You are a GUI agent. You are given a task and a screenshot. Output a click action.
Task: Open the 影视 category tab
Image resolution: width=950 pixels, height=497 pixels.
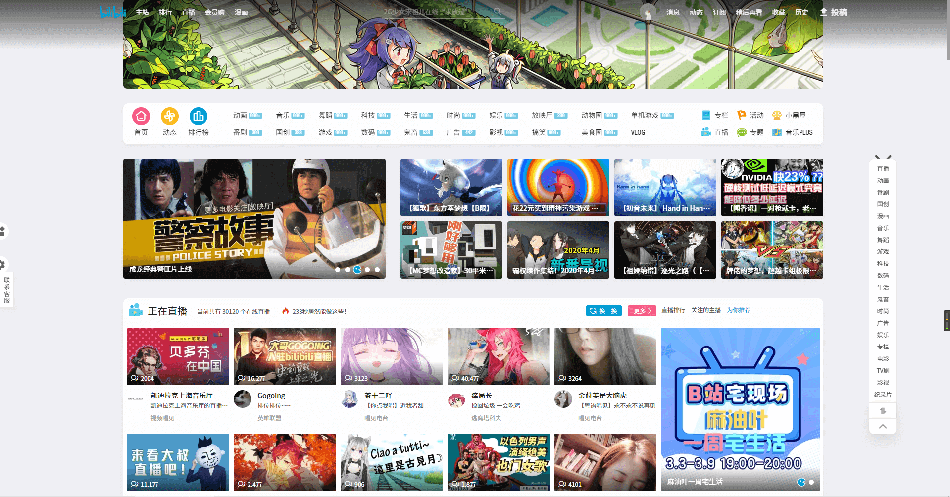pos(496,132)
